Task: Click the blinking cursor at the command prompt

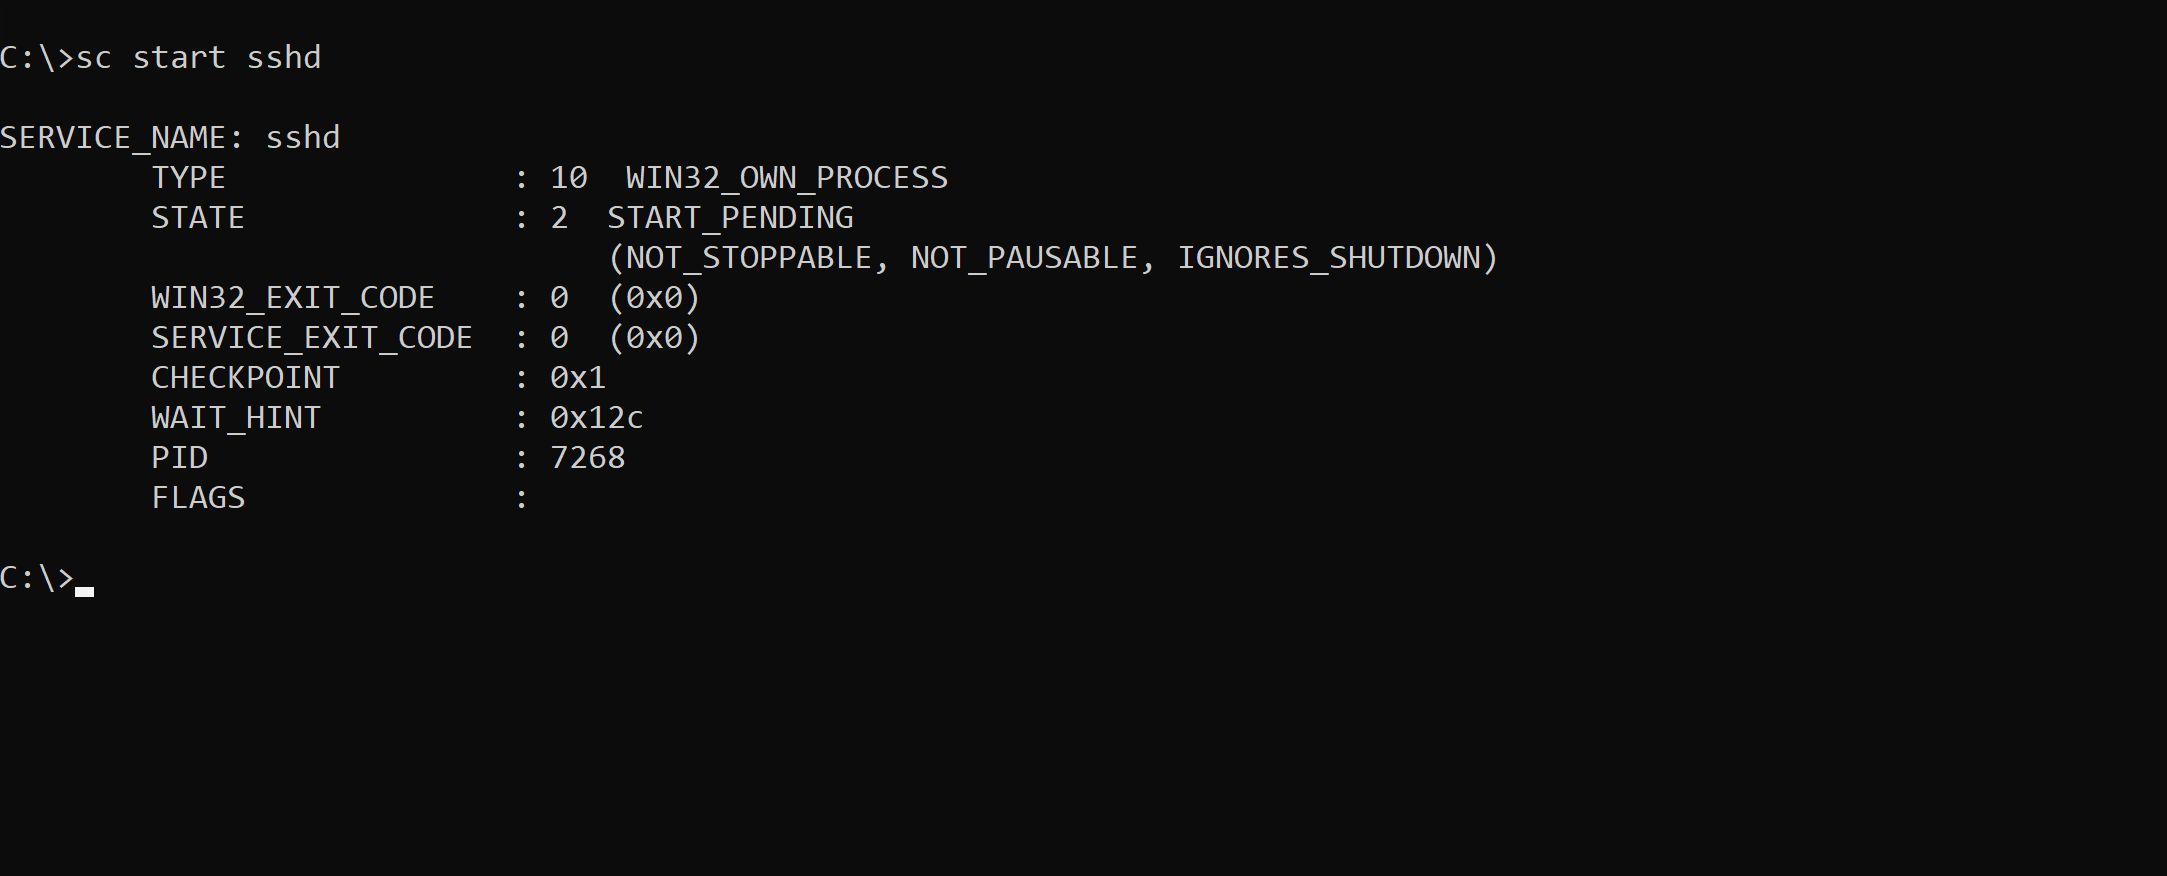Action: tap(84, 590)
